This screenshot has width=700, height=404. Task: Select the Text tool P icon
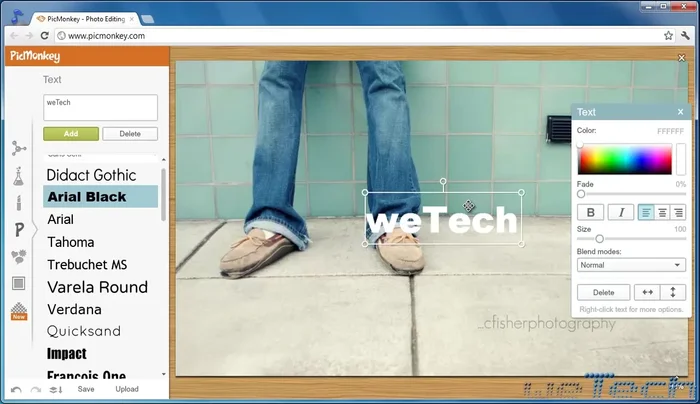pos(19,230)
